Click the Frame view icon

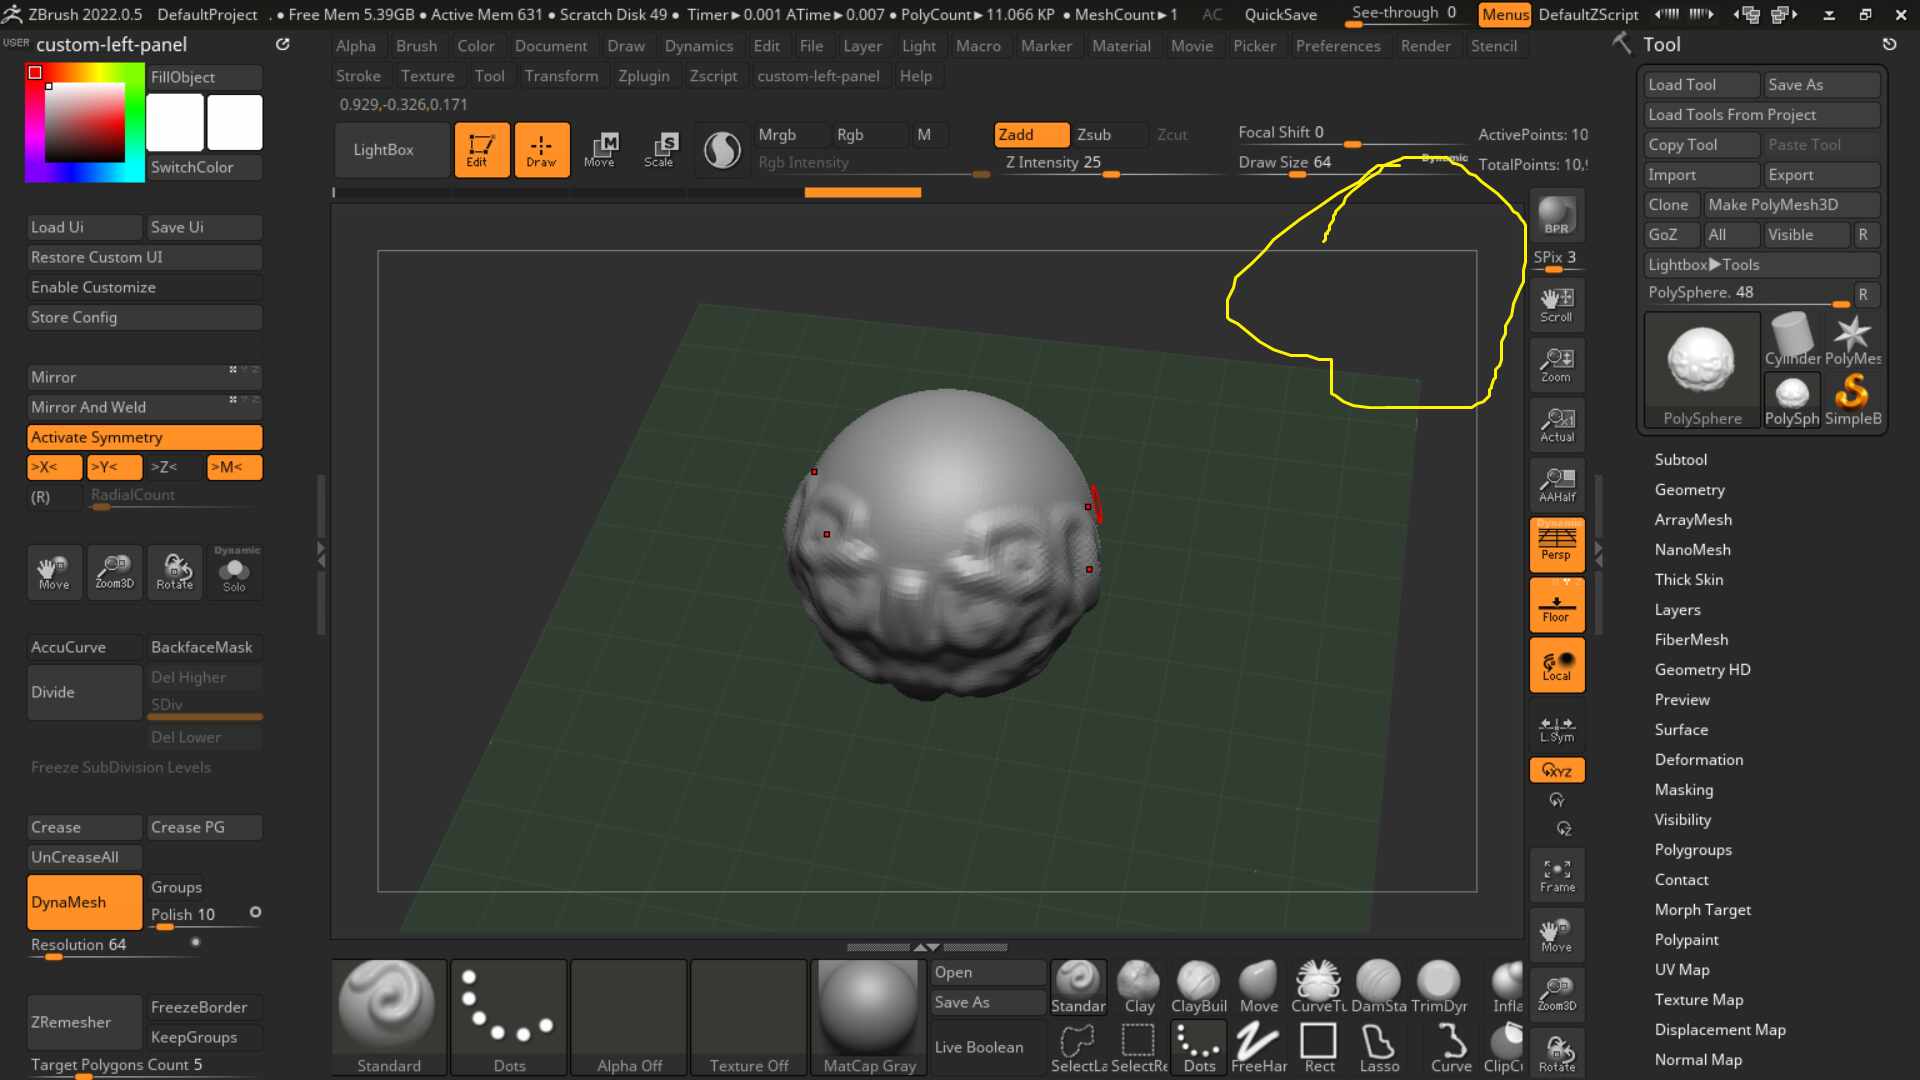click(1556, 876)
